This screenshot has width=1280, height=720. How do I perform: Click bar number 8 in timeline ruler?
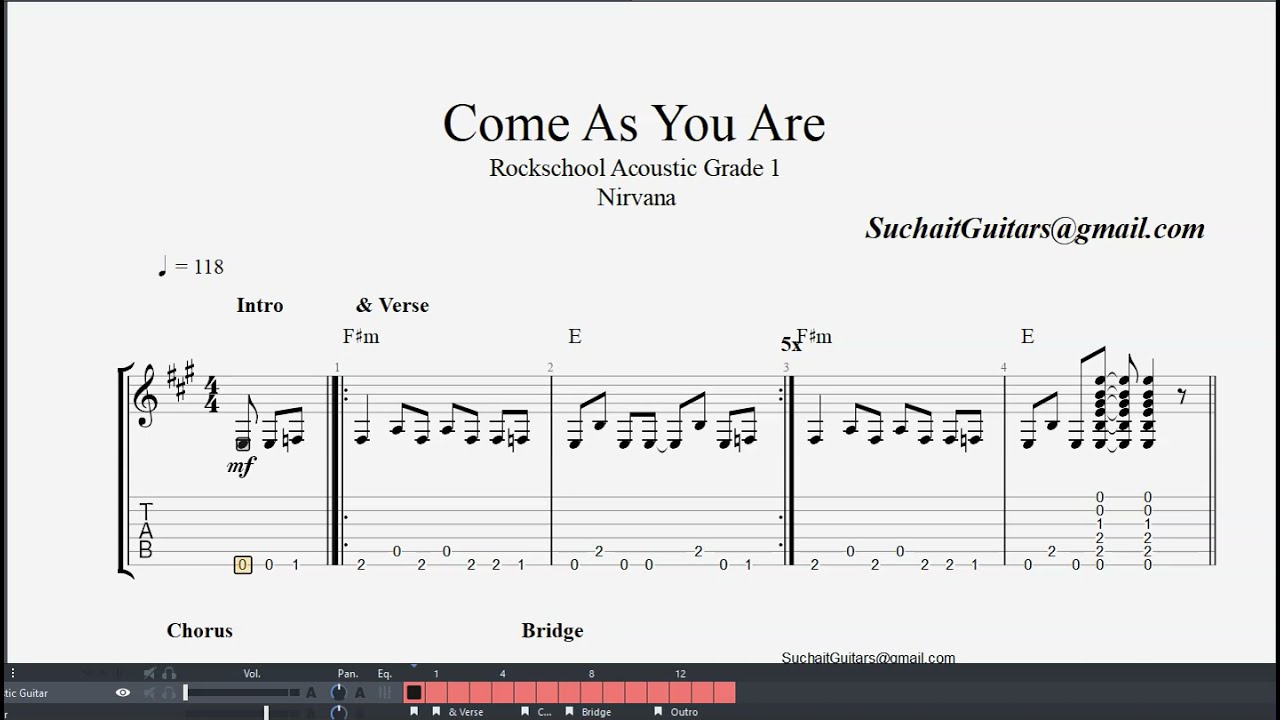(591, 674)
